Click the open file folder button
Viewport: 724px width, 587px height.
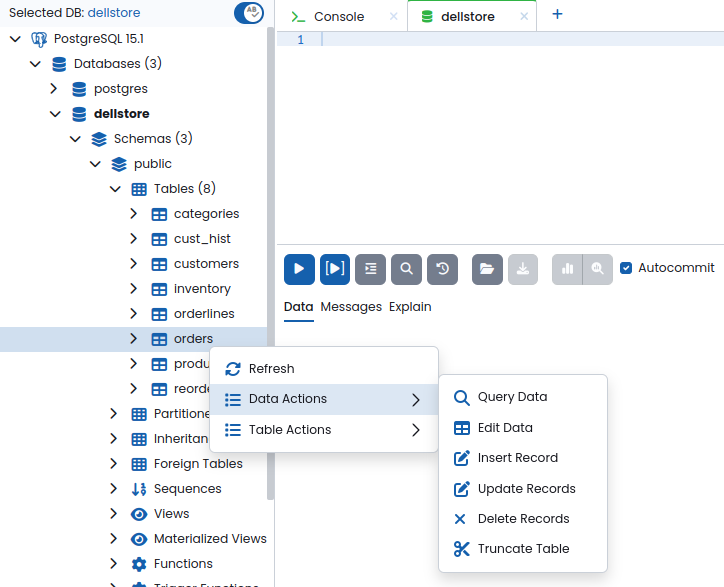487,269
